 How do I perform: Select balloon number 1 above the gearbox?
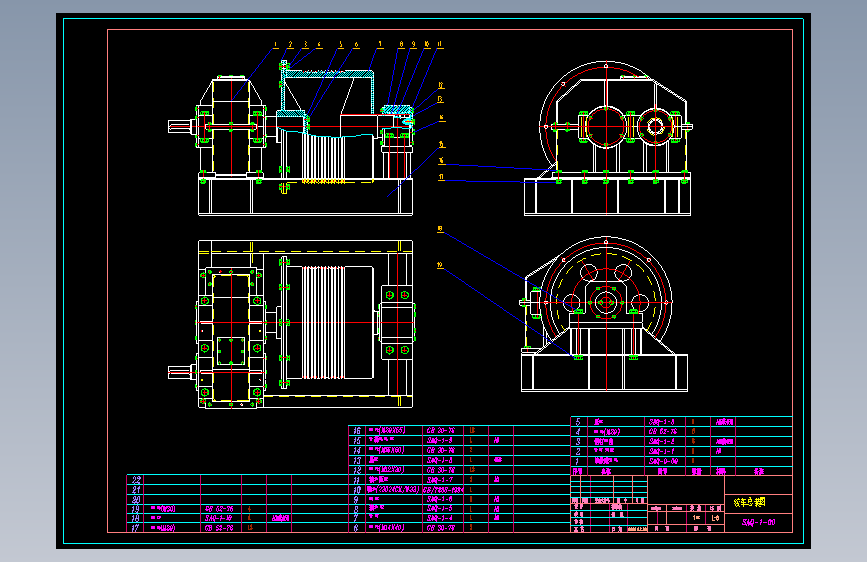coord(276,45)
